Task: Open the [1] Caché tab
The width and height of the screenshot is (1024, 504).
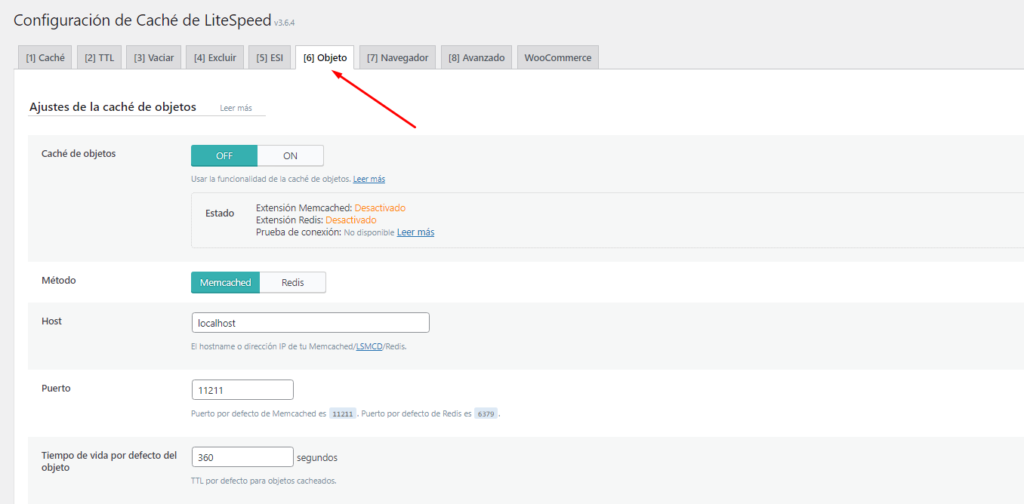Action: [x=45, y=57]
